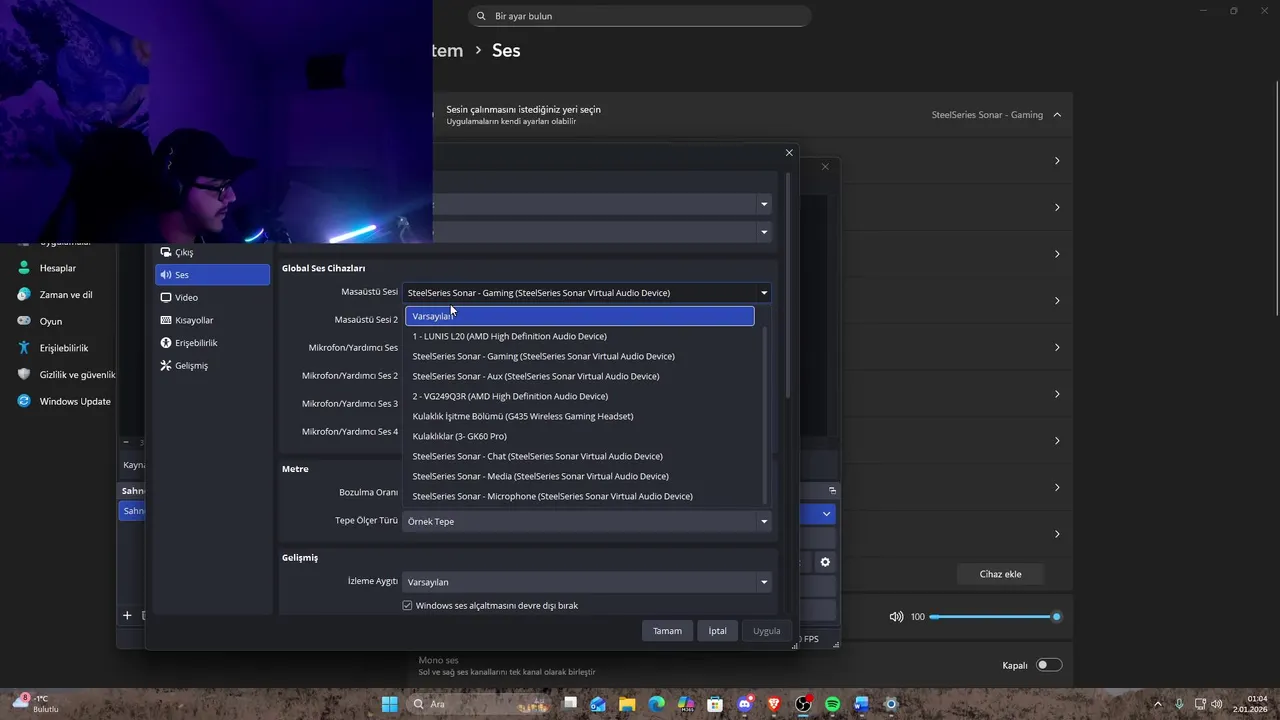The height and width of the screenshot is (720, 1280).
Task: Open Kısayollar category in OBS settings
Action: click(x=212, y=320)
